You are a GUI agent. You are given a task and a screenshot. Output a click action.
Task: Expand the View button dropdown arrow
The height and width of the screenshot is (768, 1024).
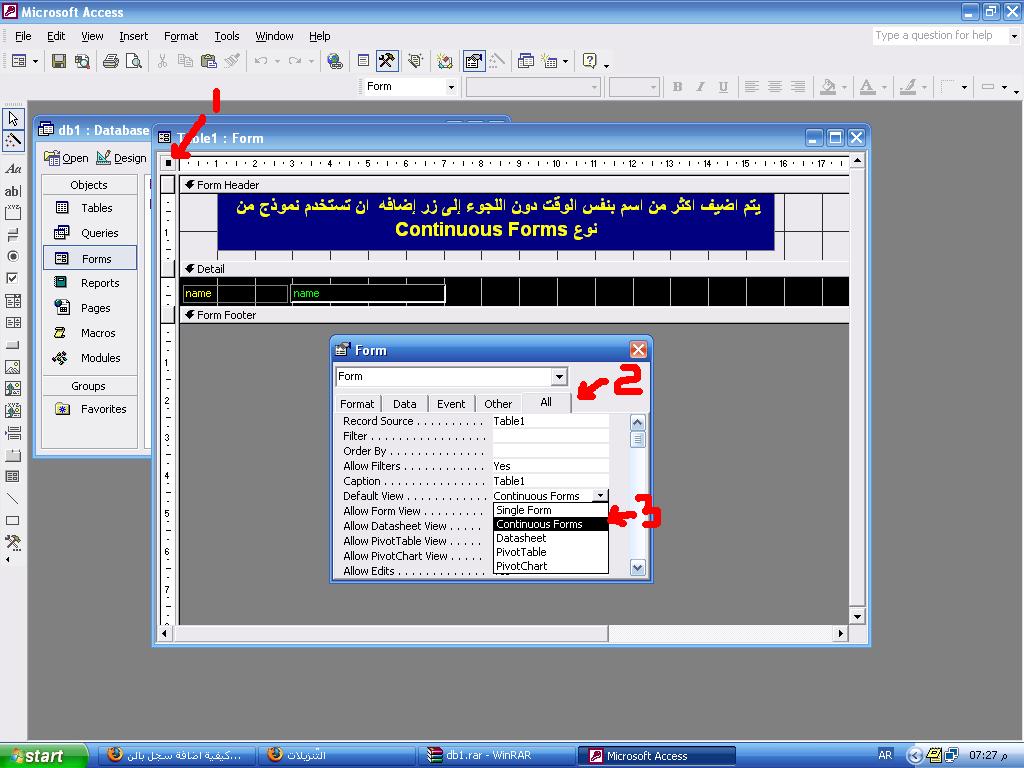click(35, 61)
